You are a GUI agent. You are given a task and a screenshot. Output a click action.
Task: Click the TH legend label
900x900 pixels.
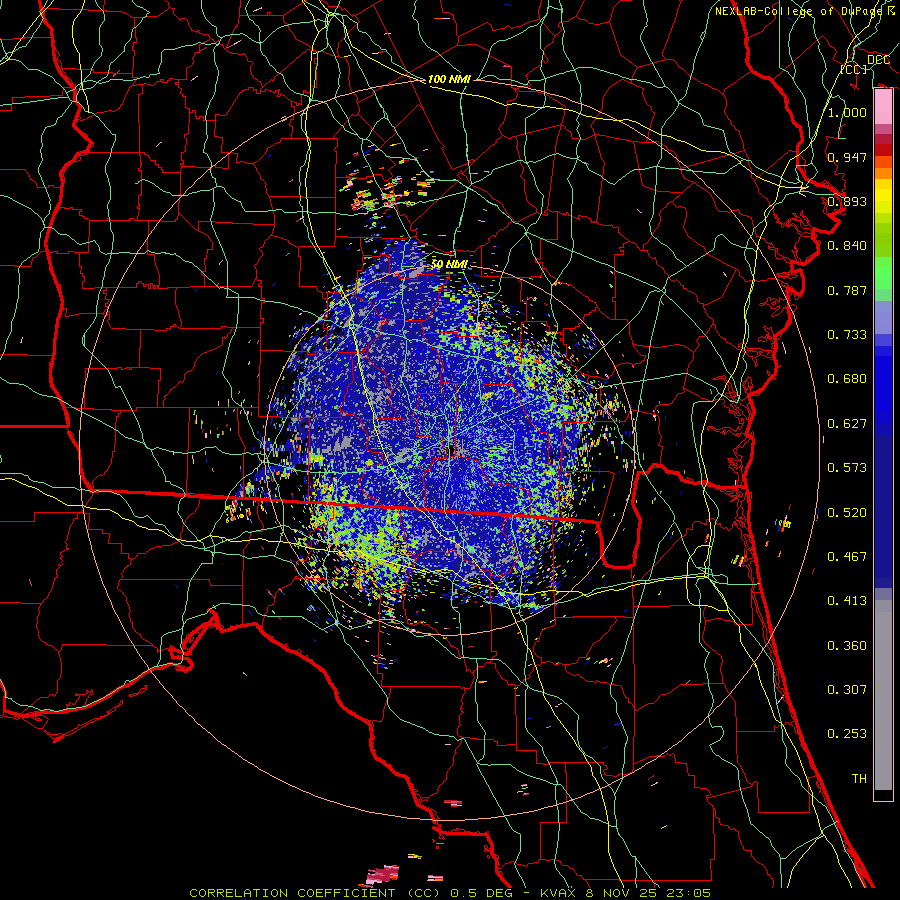859,779
